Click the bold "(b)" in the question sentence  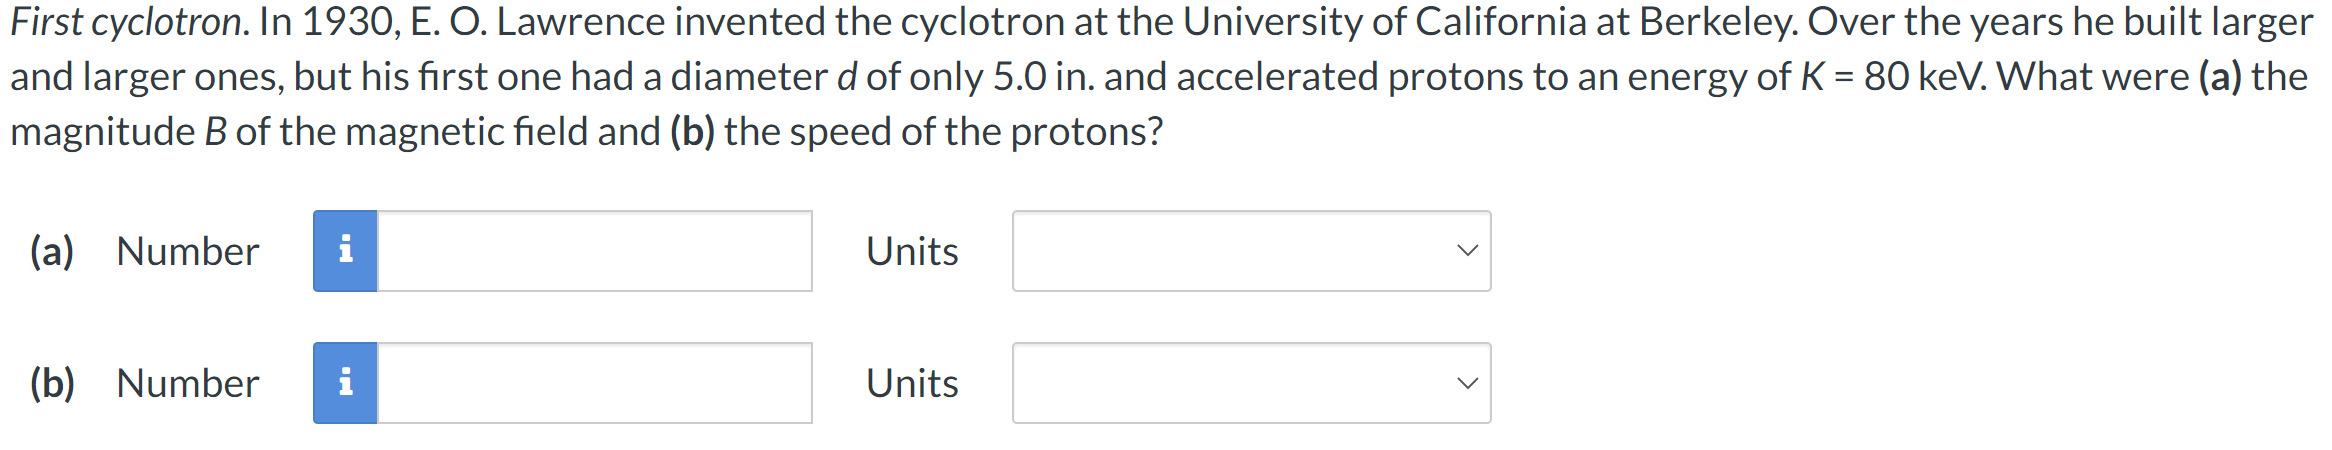tap(692, 132)
